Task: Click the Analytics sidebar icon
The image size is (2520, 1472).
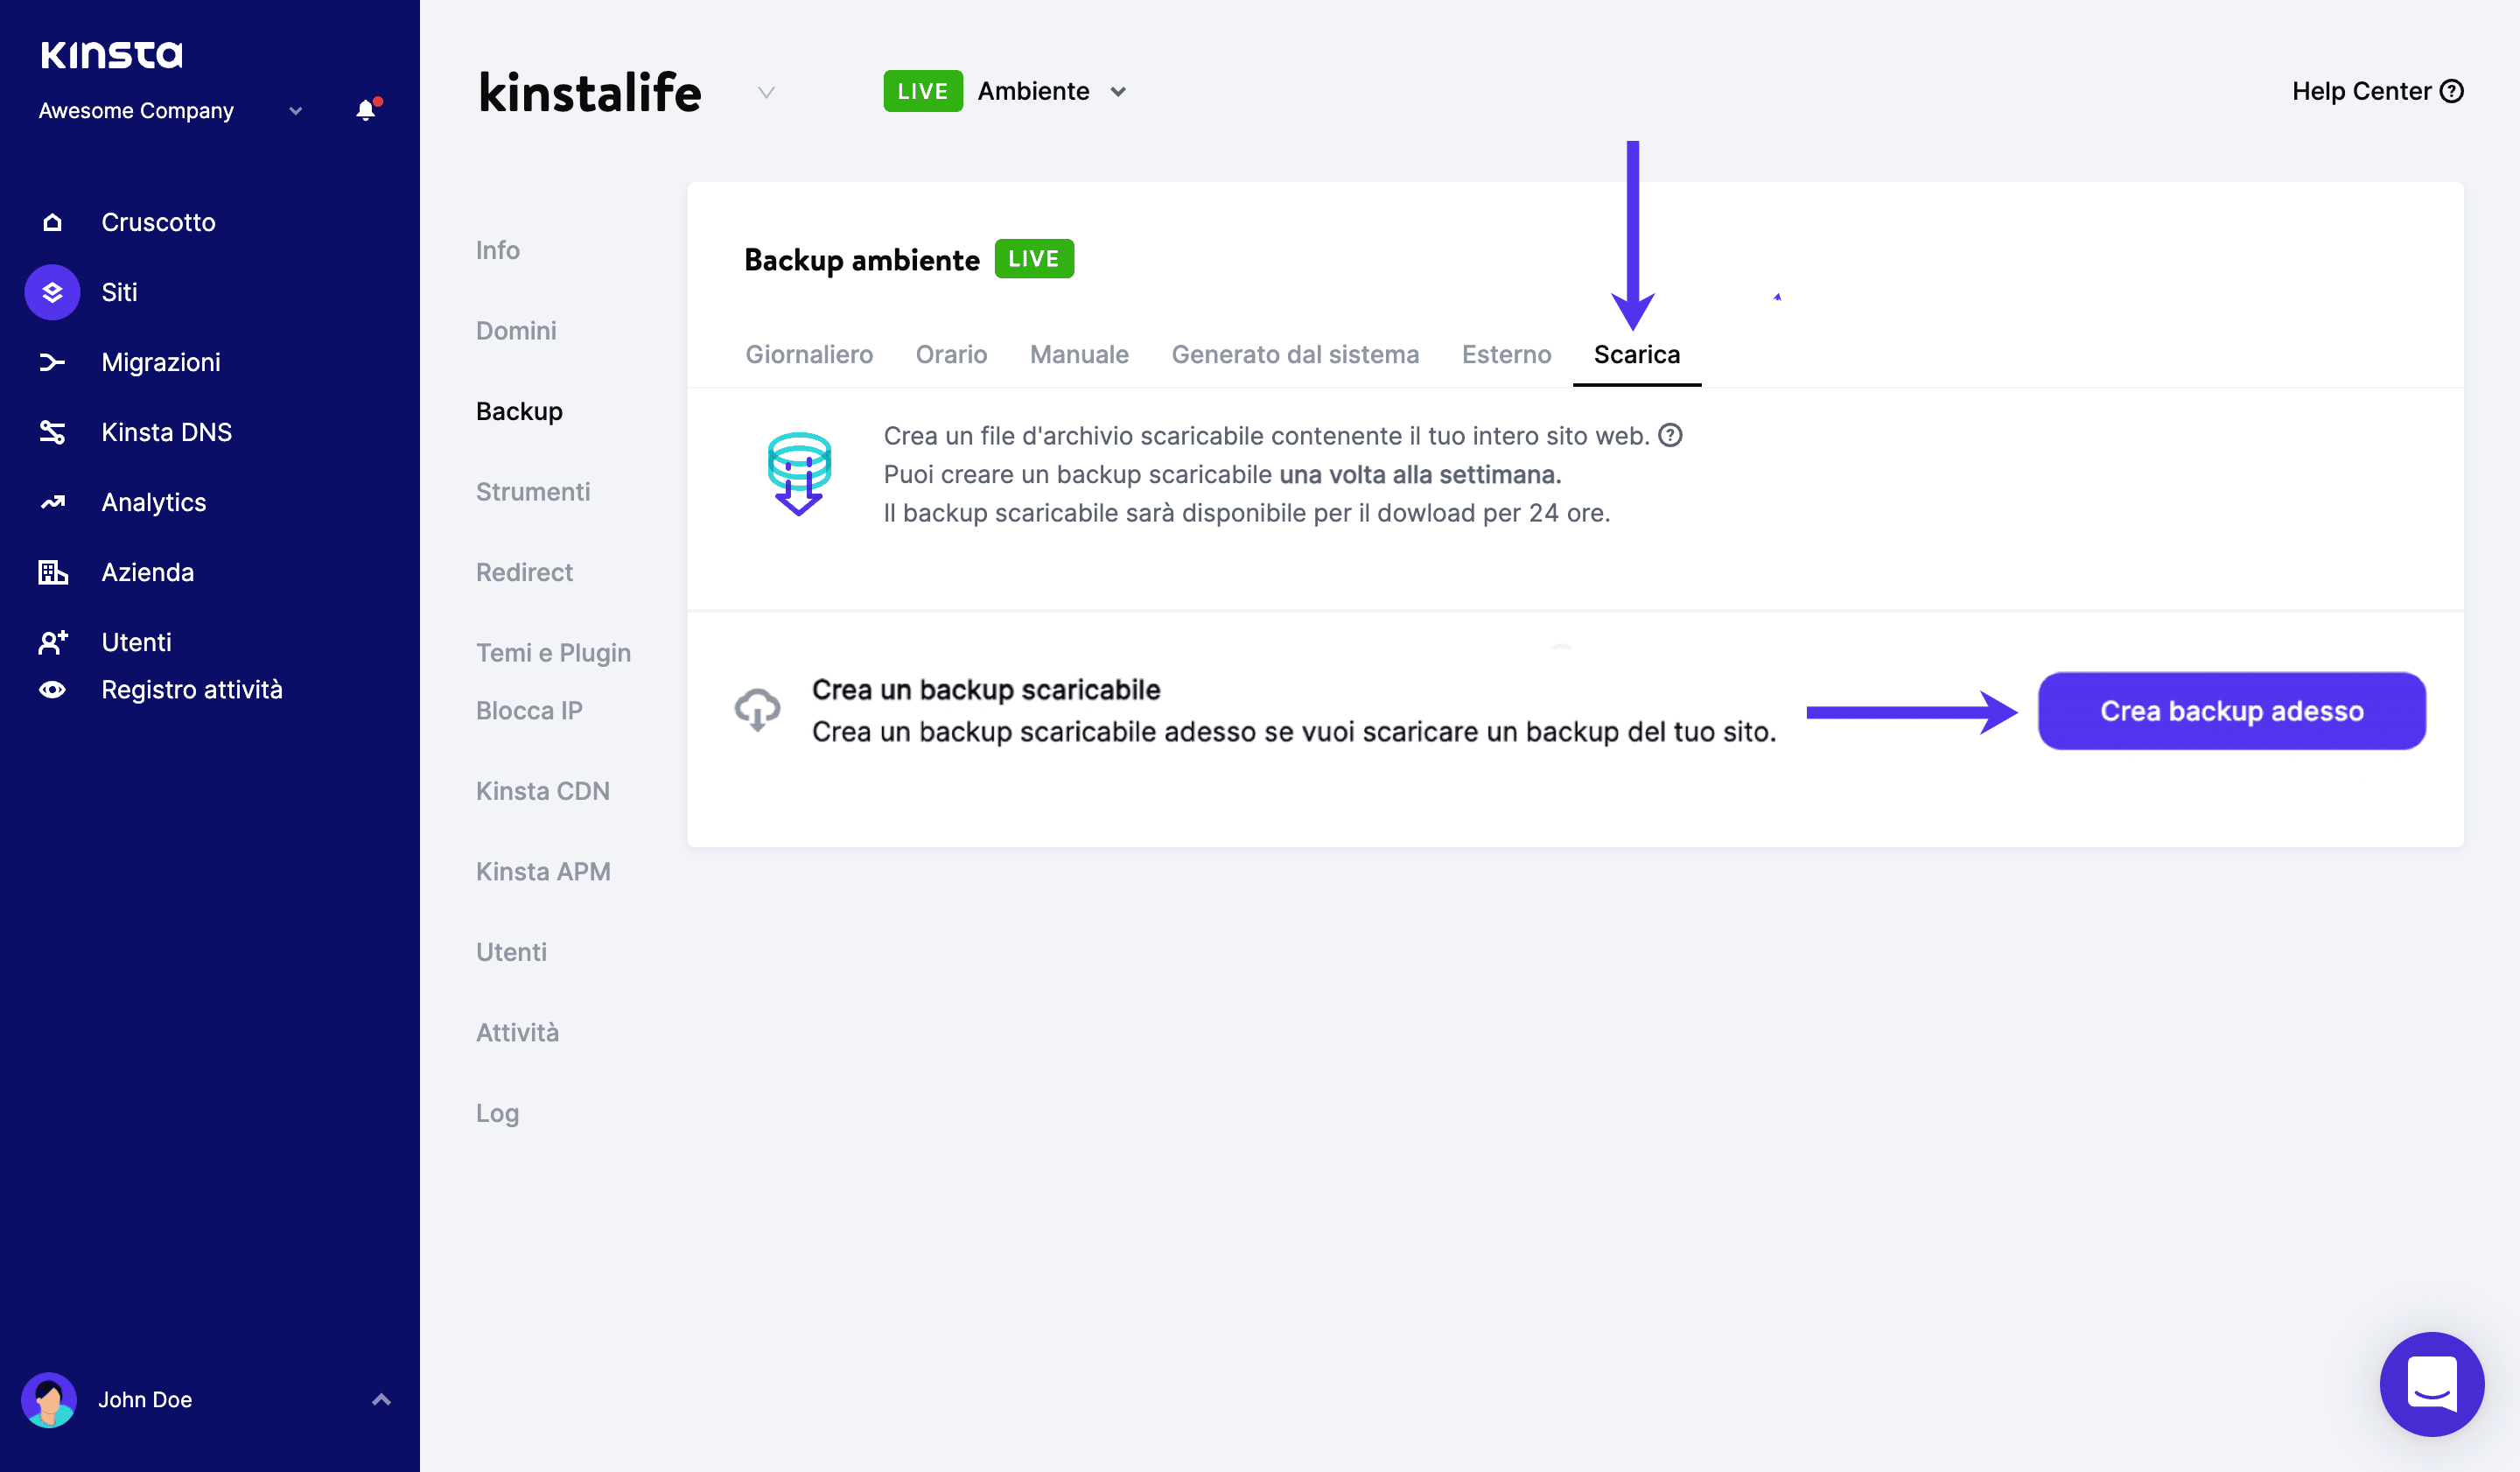Action: 52,501
